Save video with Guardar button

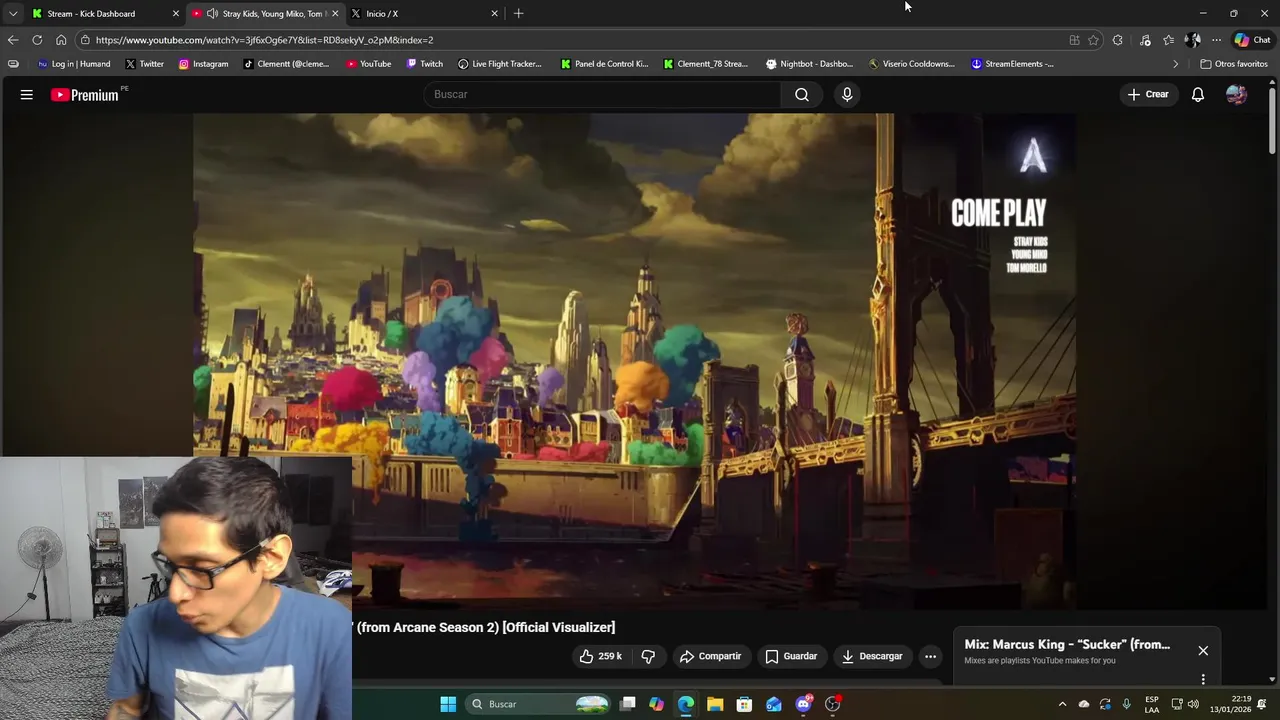tap(791, 656)
